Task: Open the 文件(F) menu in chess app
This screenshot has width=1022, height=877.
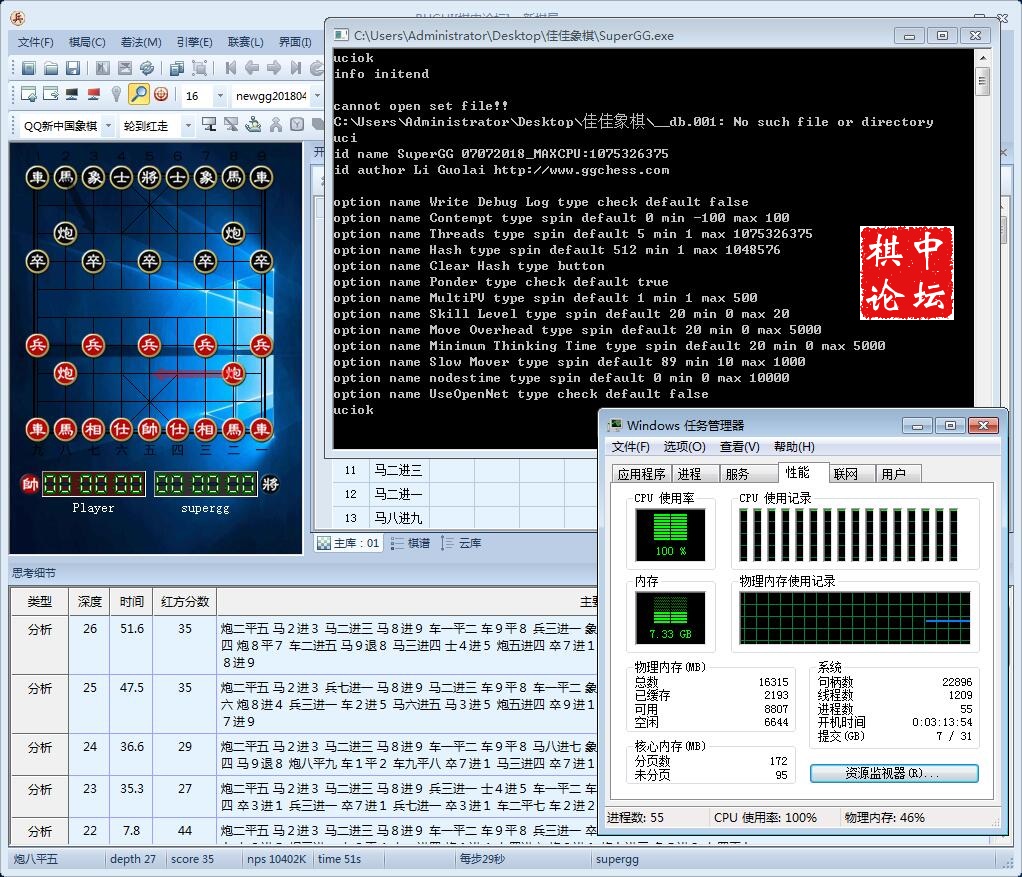Action: tap(35, 42)
